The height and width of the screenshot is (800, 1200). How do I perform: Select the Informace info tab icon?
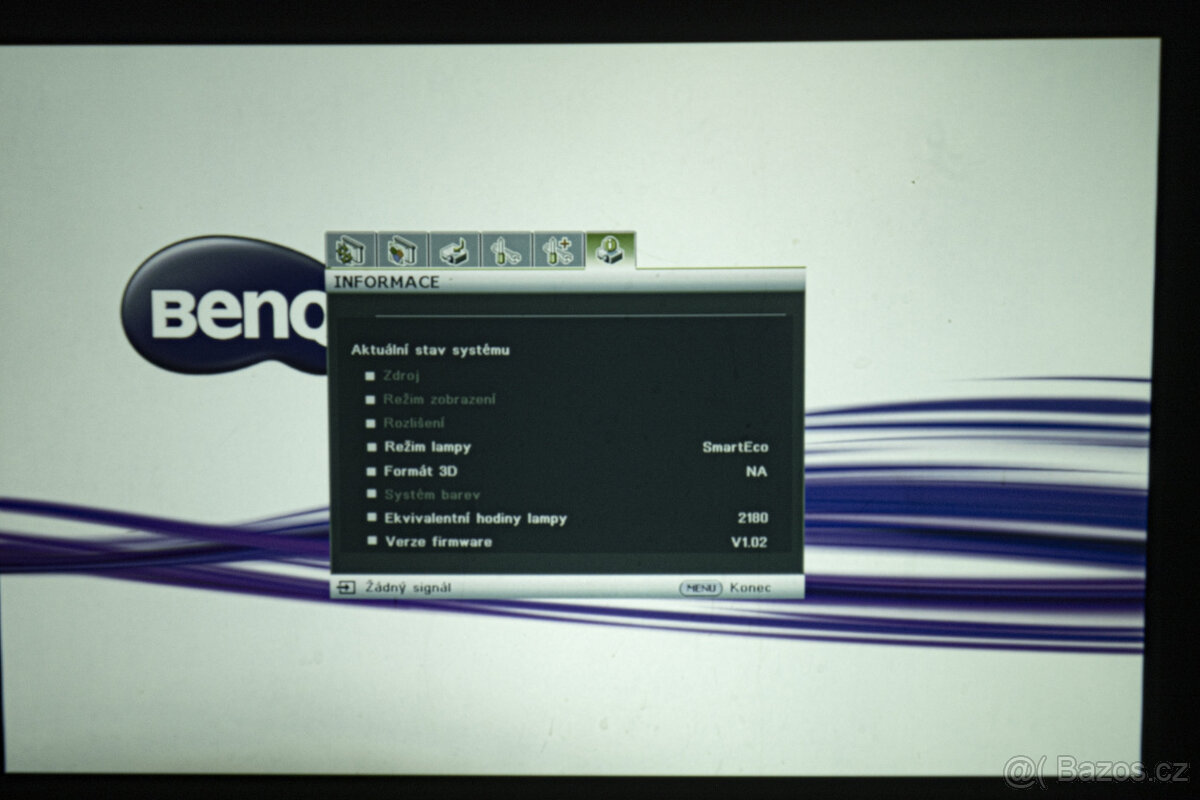pyautogui.click(x=608, y=250)
